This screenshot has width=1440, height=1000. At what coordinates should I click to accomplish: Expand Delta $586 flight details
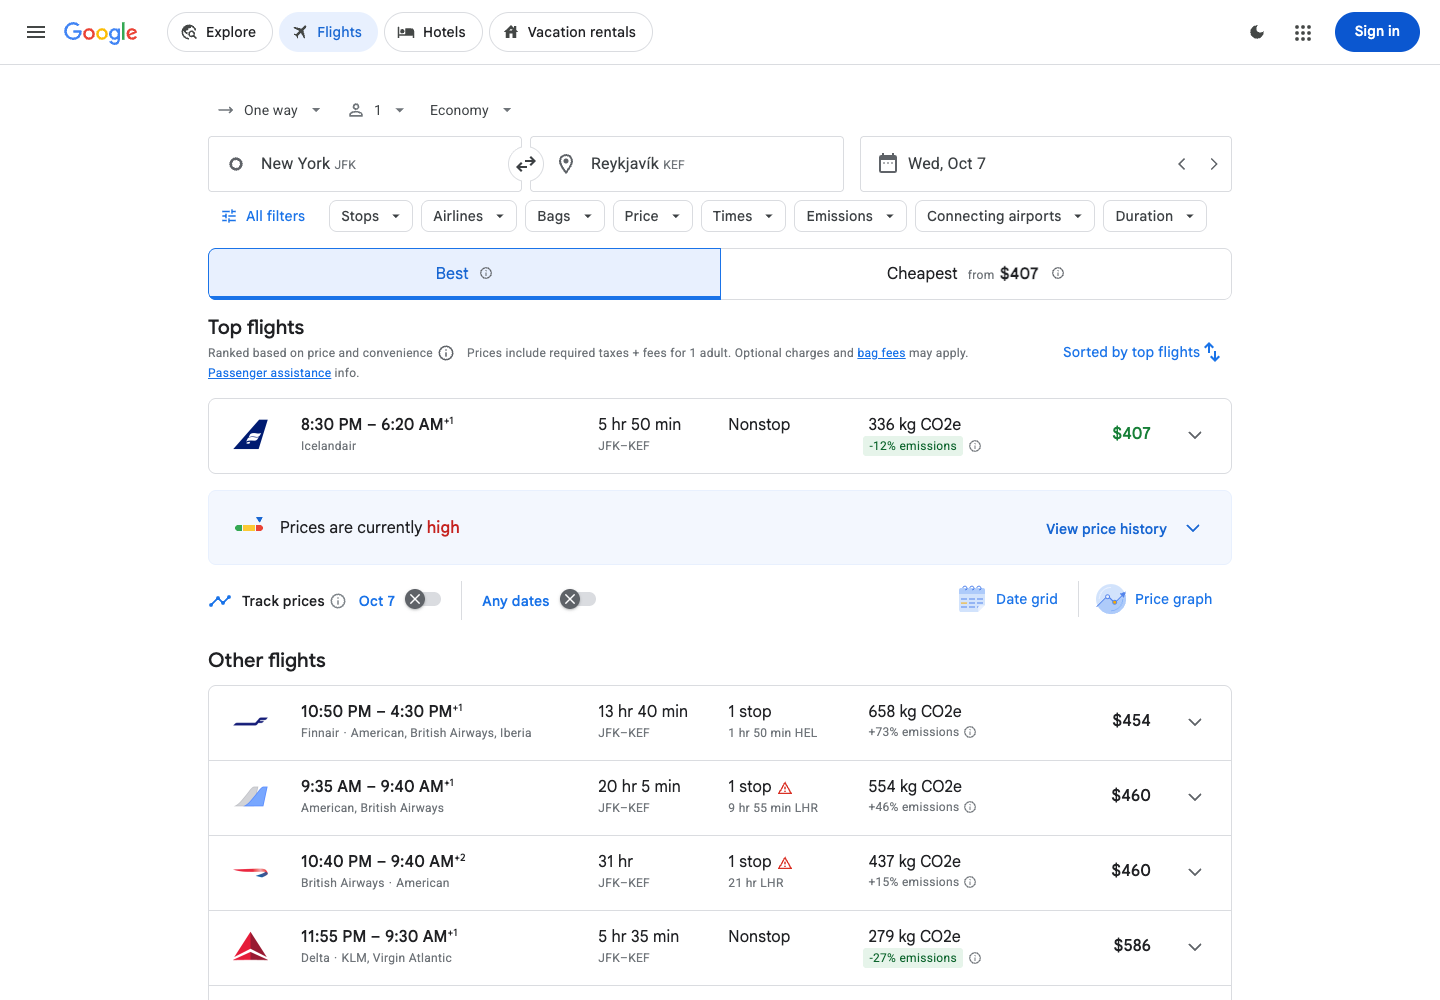1195,947
